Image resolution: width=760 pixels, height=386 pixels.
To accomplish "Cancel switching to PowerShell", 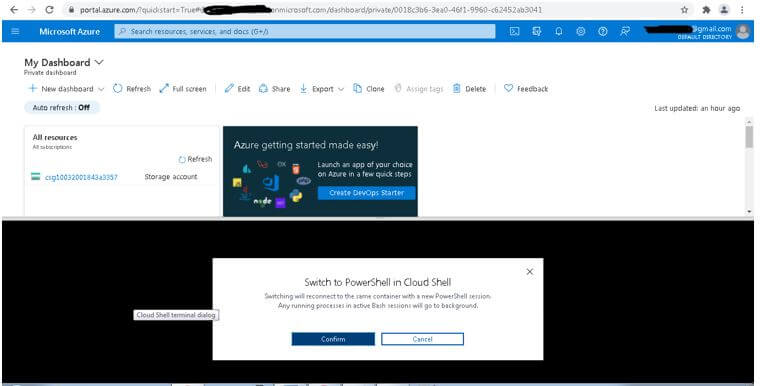I will click(x=422, y=339).
